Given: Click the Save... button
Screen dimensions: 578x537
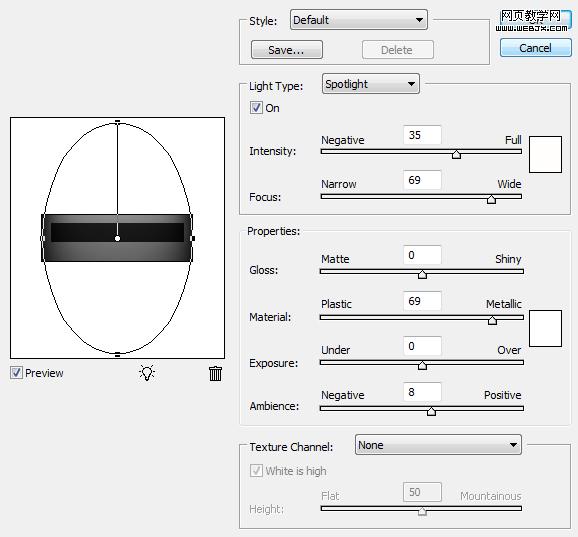Looking at the screenshot, I should pyautogui.click(x=287, y=50).
